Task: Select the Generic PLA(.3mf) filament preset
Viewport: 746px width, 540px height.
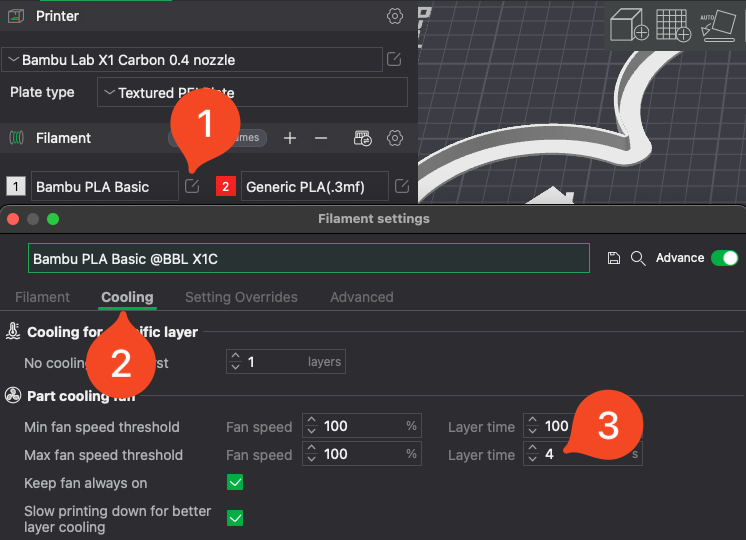Action: point(314,187)
